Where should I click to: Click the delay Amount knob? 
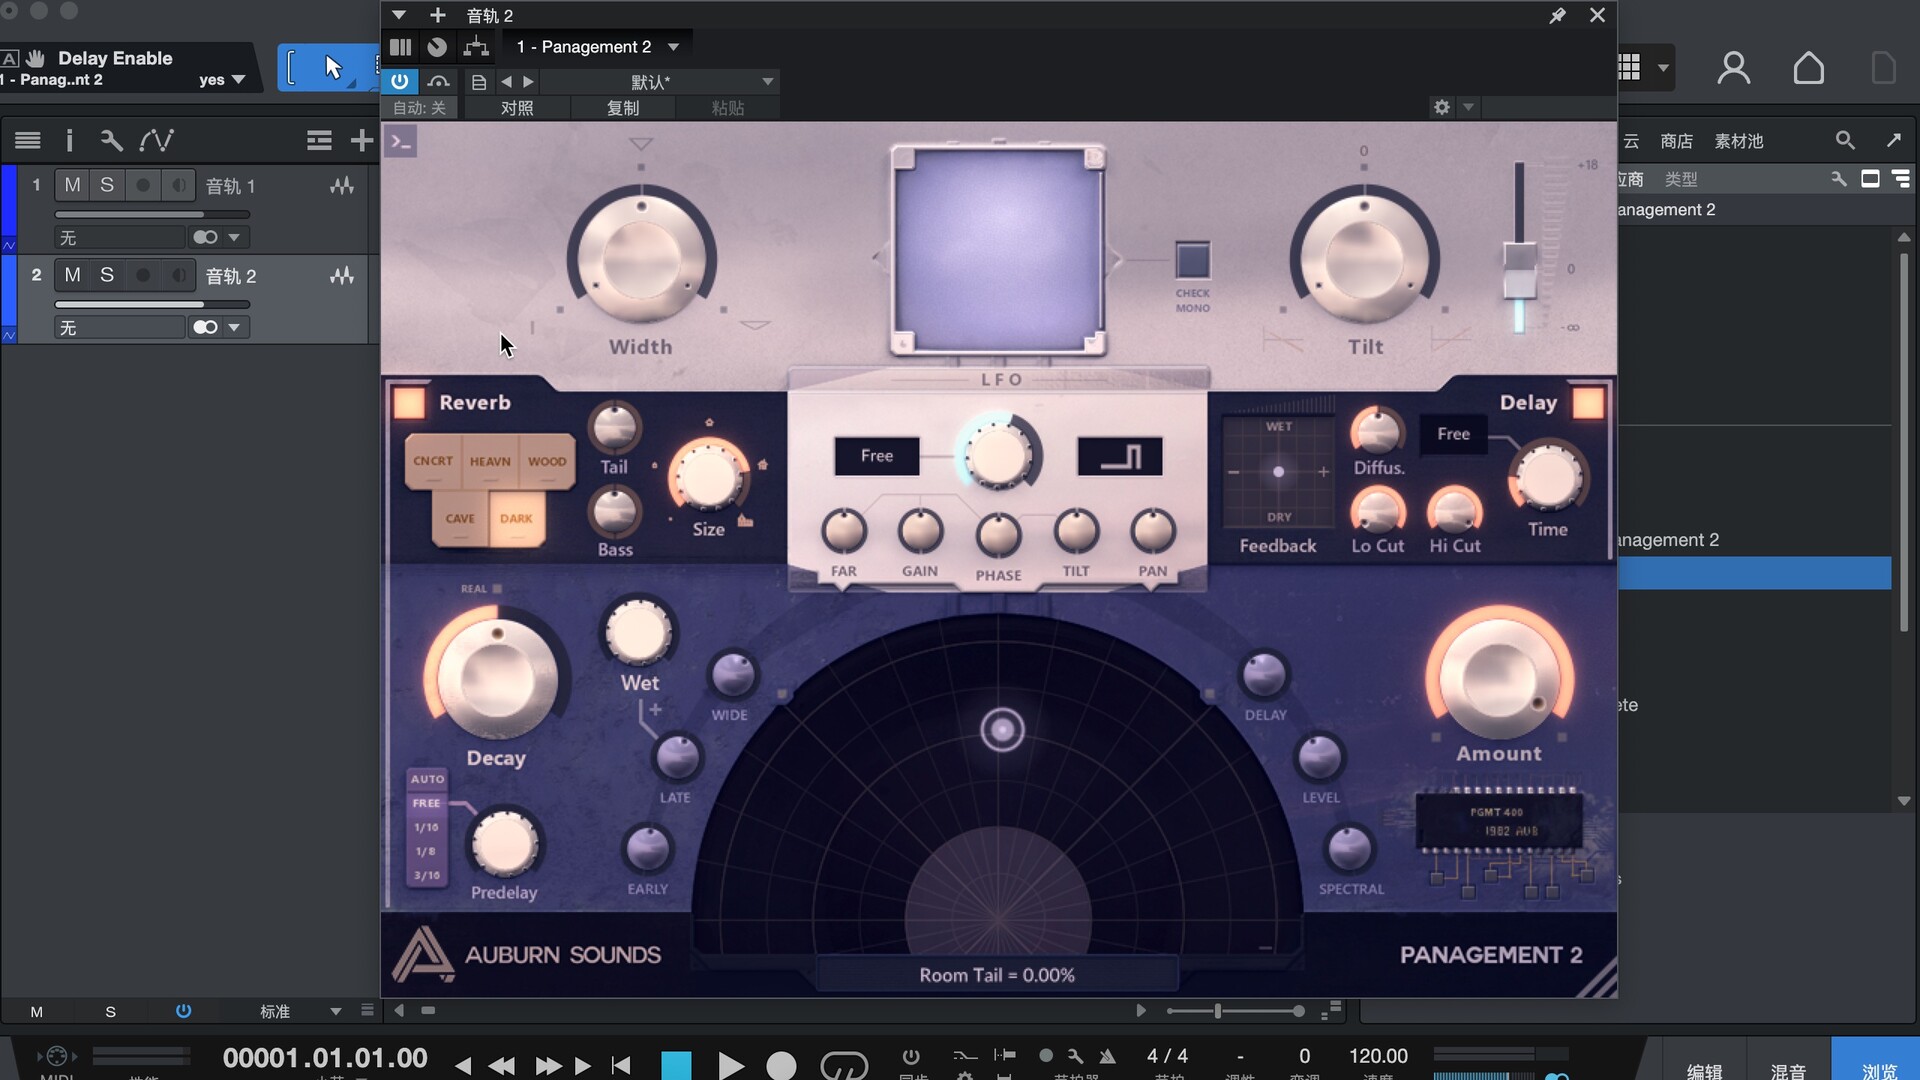(1498, 679)
